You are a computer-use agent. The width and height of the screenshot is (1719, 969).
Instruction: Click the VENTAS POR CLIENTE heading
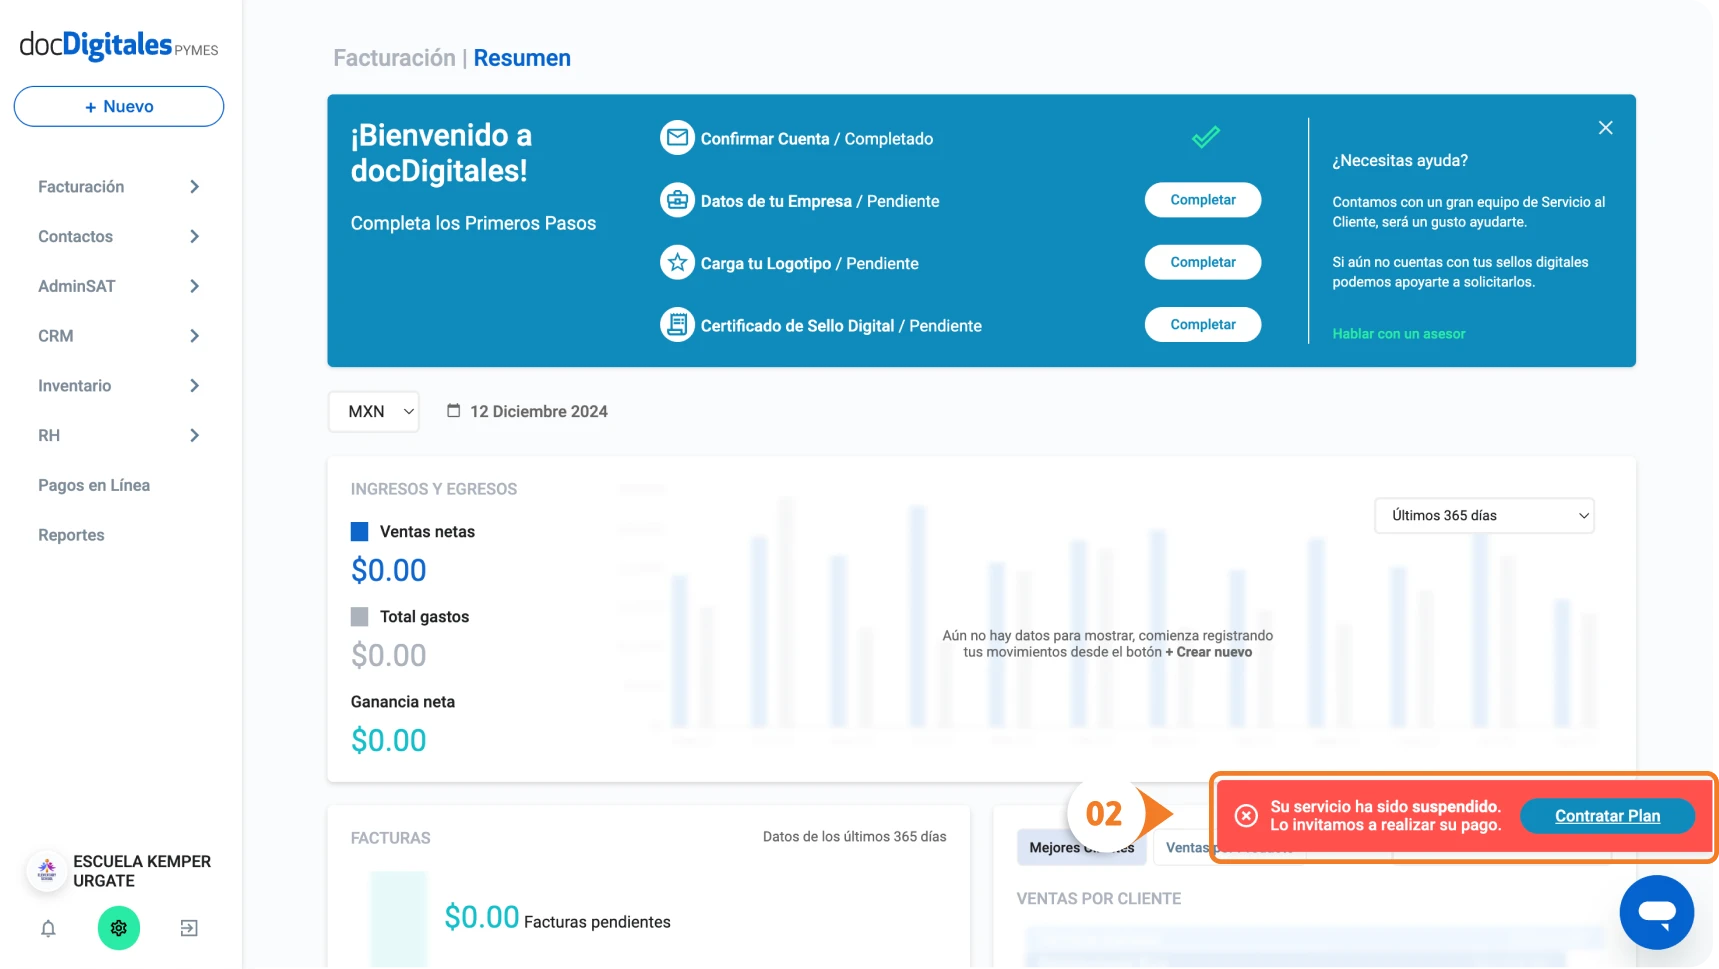1098,899
